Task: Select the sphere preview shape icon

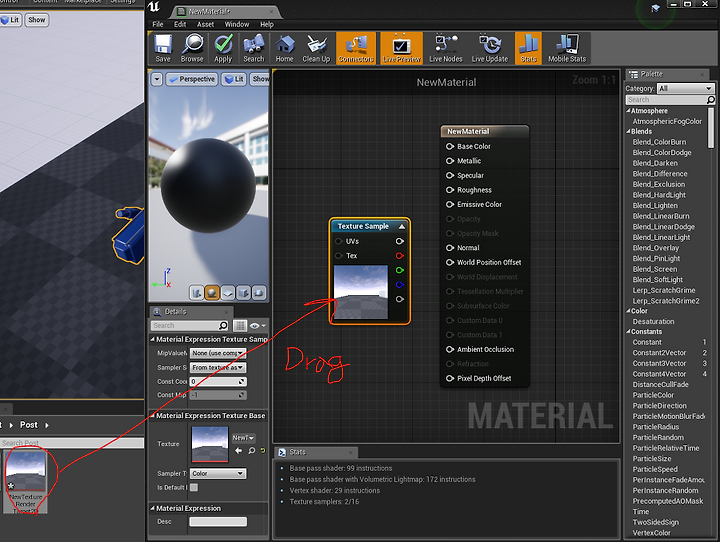Action: click(212, 293)
